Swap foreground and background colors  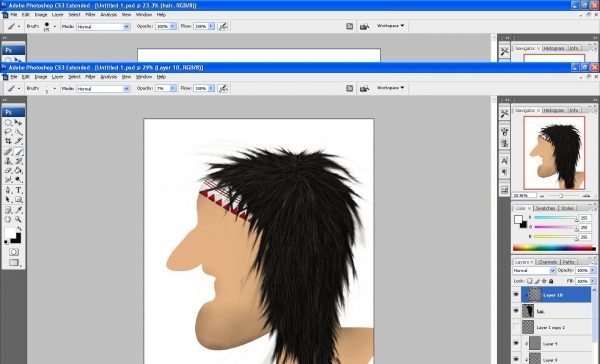click(x=20, y=229)
